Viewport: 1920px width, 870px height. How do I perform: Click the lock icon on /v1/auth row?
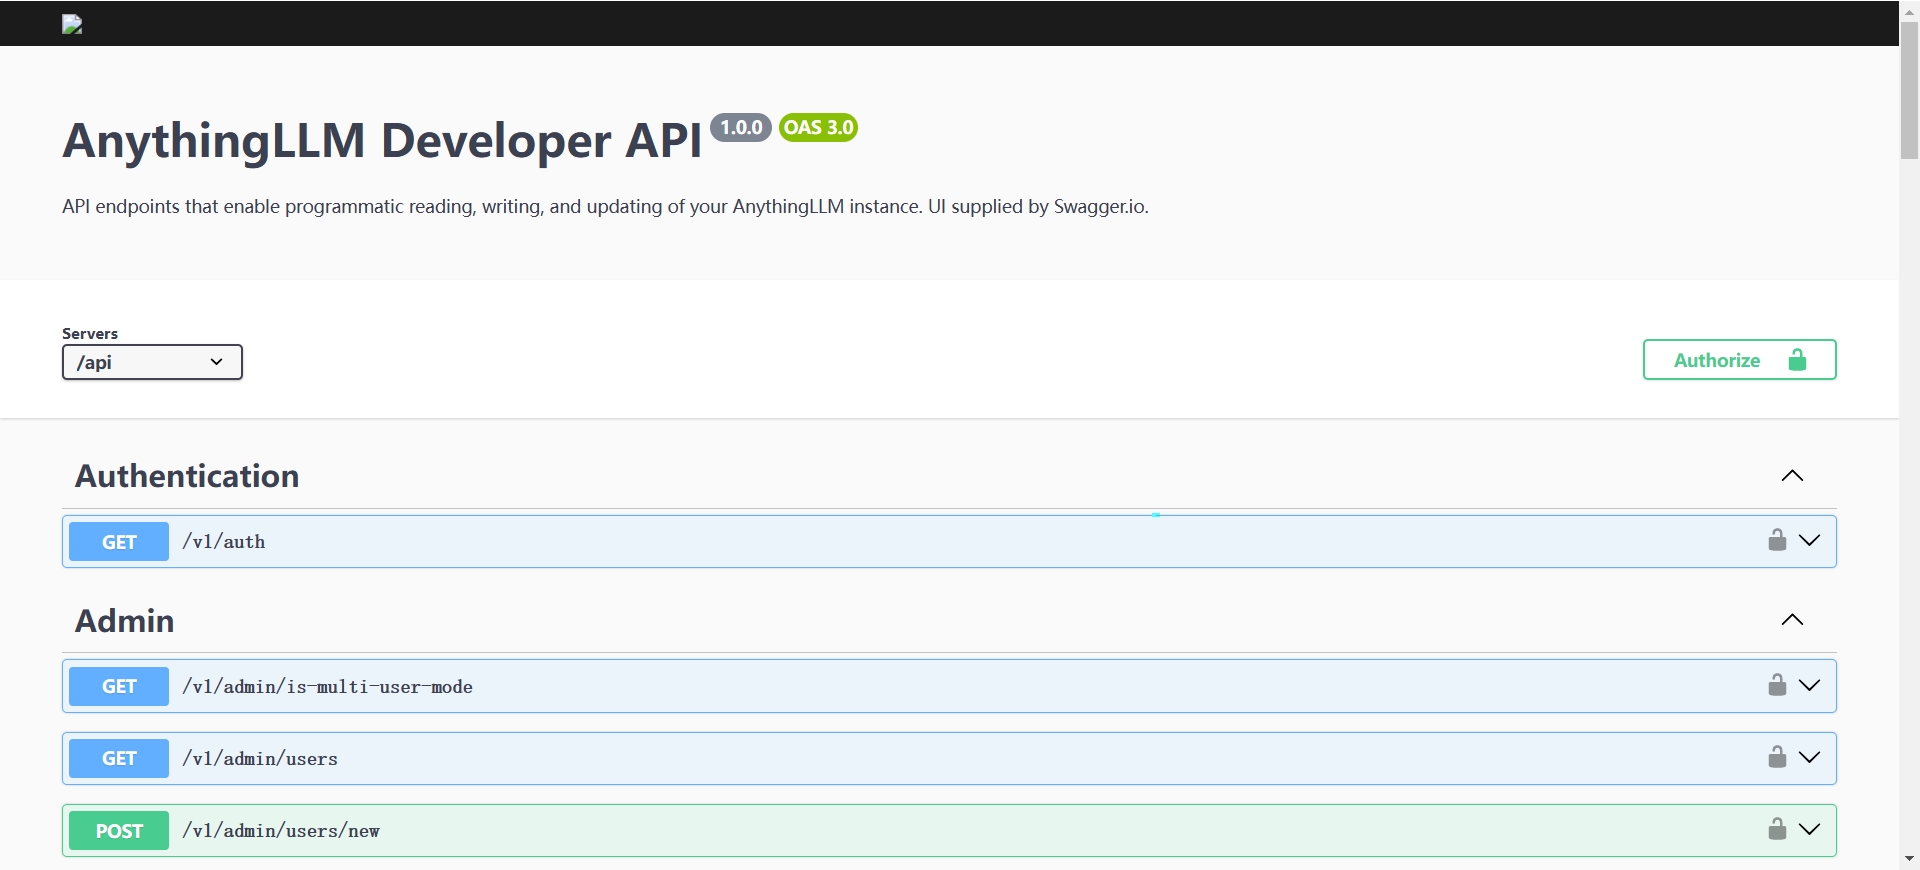[x=1777, y=540]
